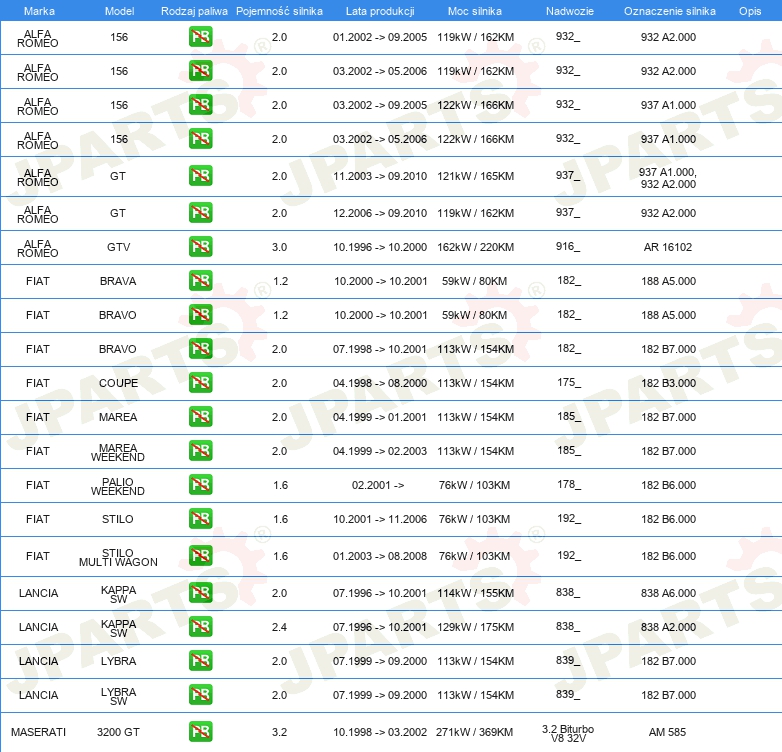Click the body code 916_

(x=568, y=246)
